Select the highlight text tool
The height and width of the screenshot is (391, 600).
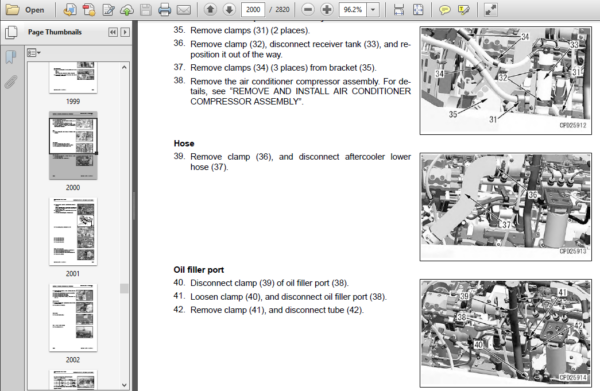pos(463,10)
